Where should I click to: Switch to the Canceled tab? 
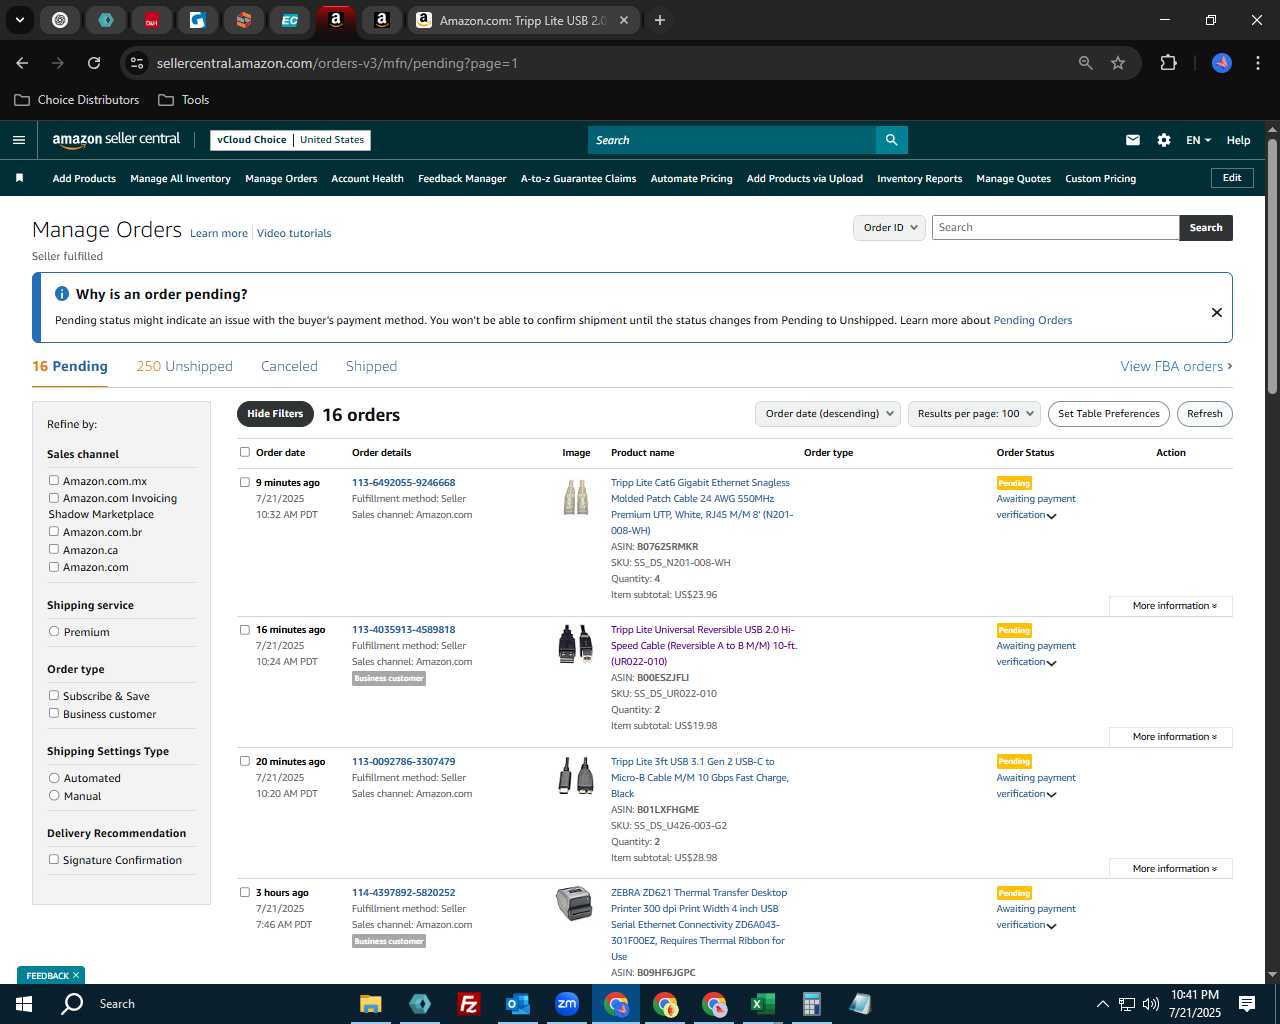[289, 366]
